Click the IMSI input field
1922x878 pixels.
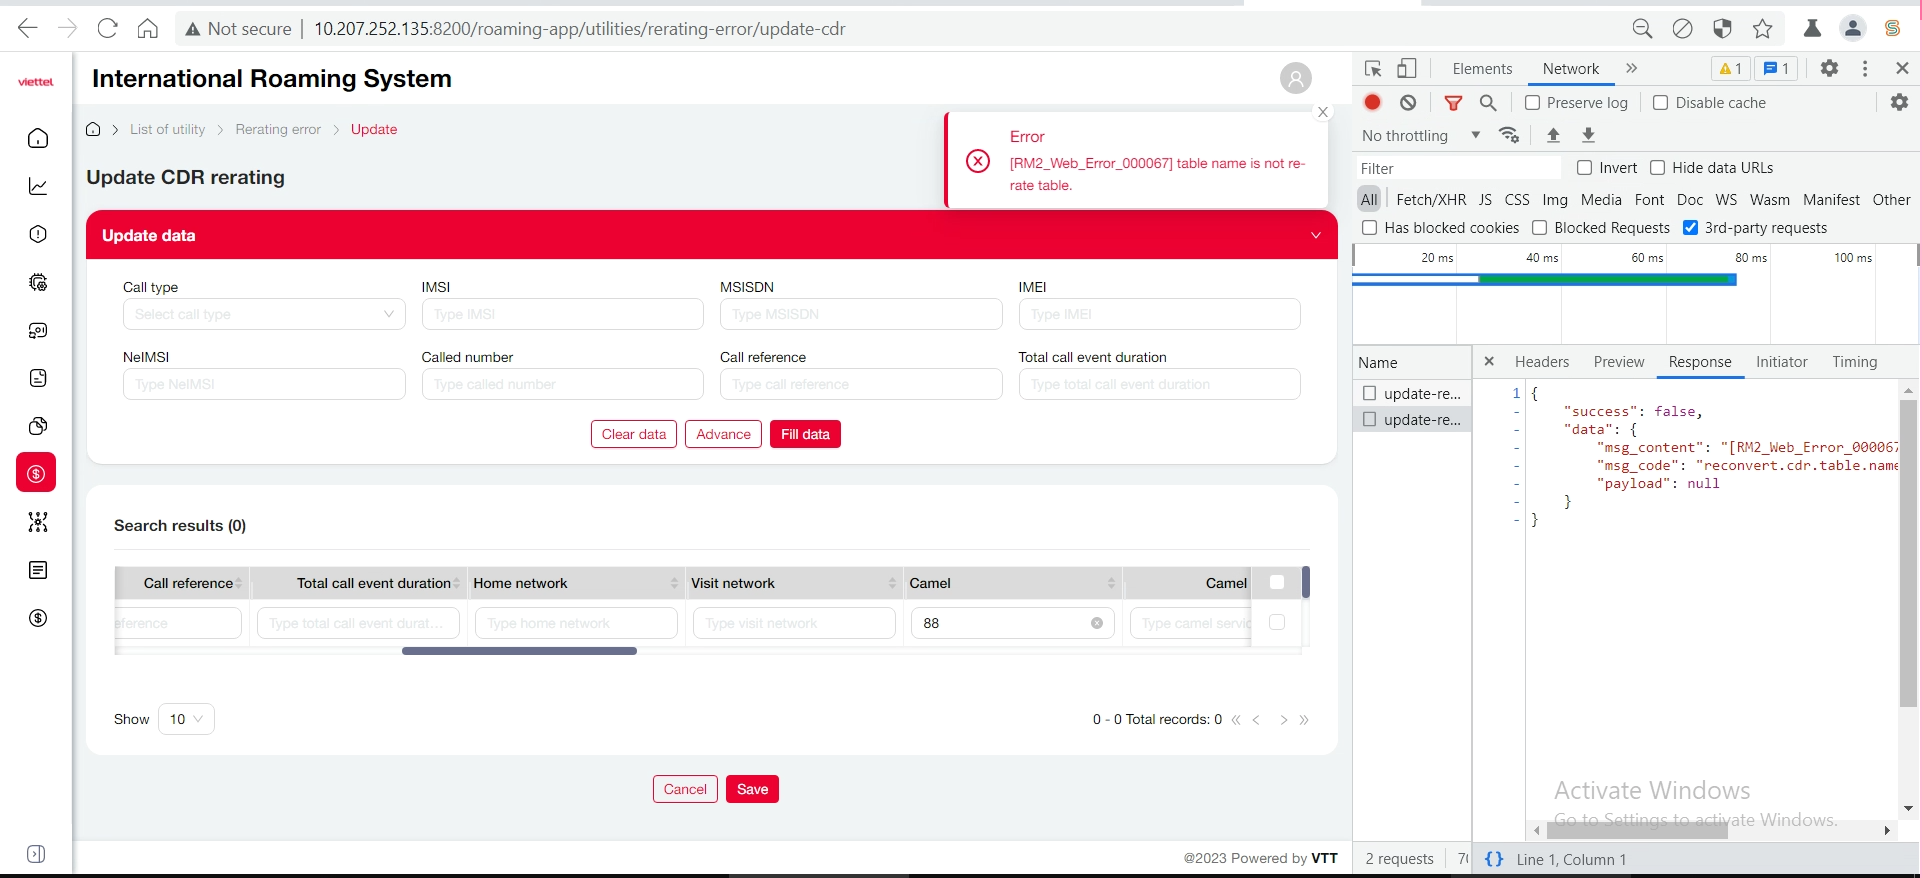[562, 314]
